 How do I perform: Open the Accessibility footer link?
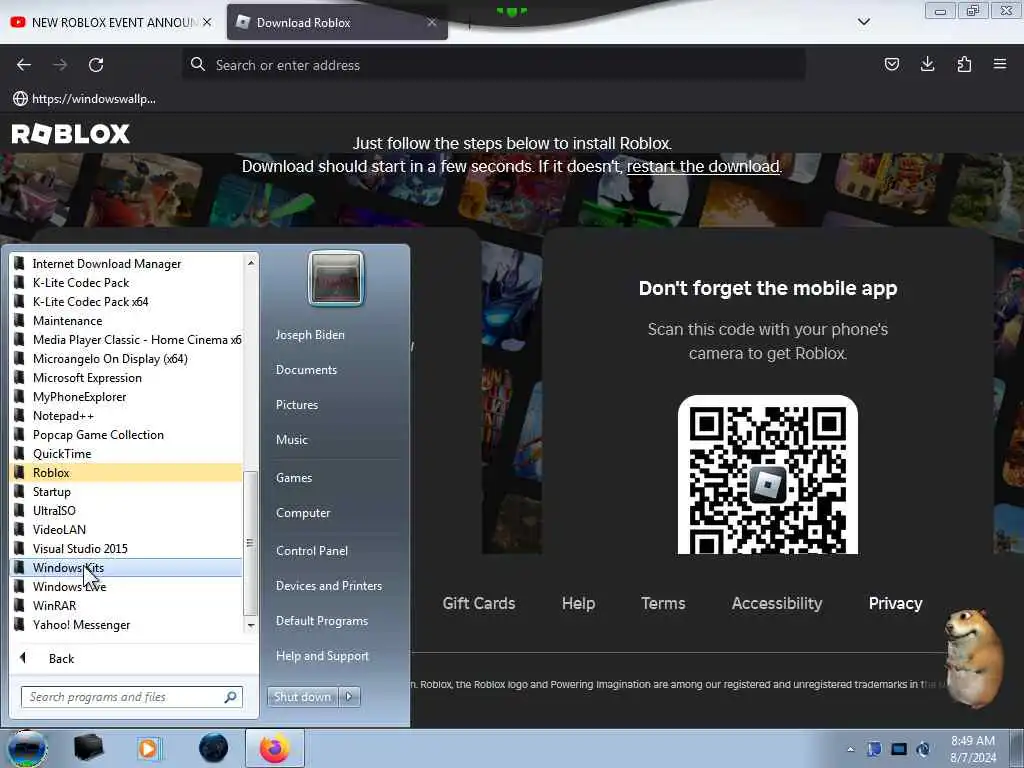776,603
